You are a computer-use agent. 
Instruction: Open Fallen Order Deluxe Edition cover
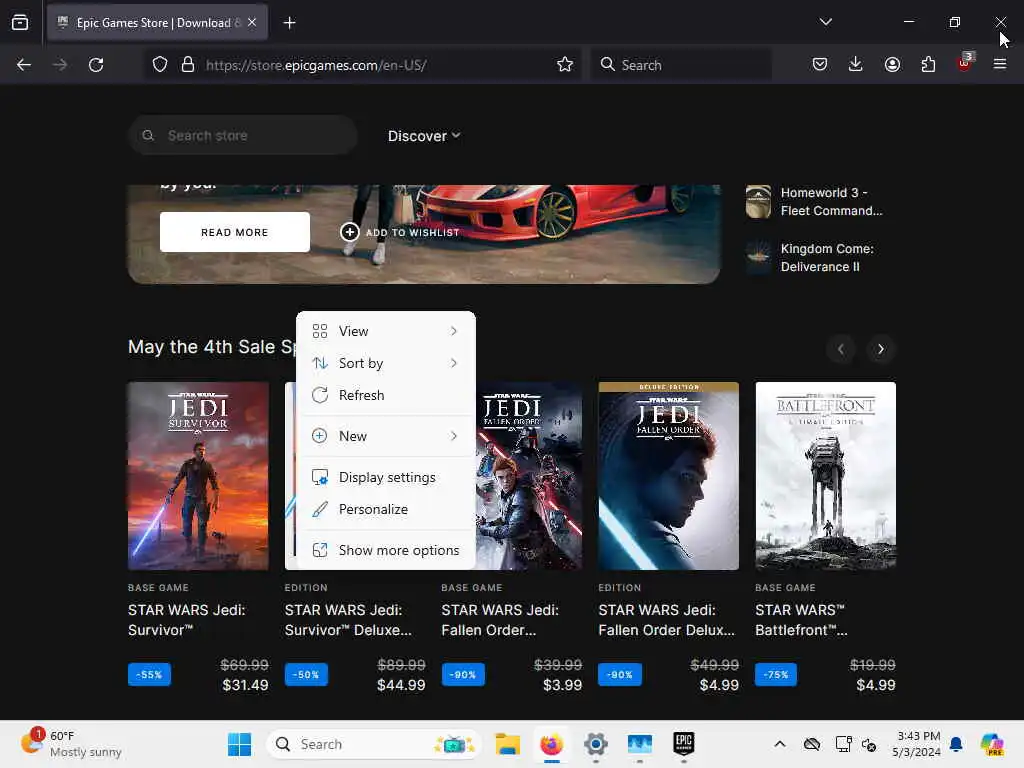(x=669, y=476)
